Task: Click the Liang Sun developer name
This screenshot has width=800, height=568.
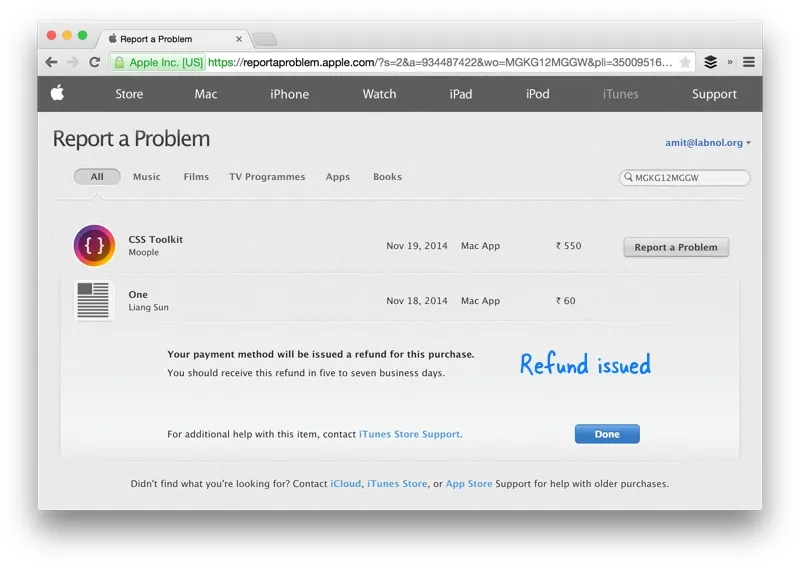Action: 148,307
